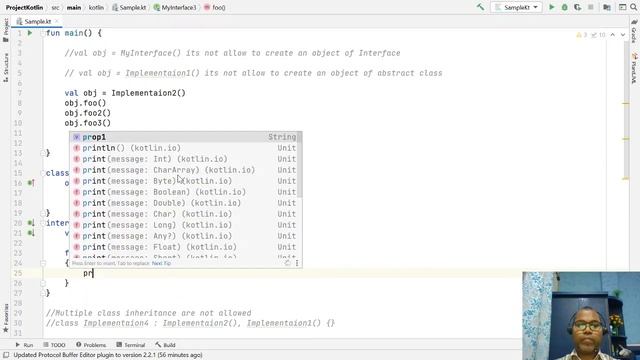640x360 pixels.
Task: Open the PlantUML side tool window
Action: click(634, 68)
